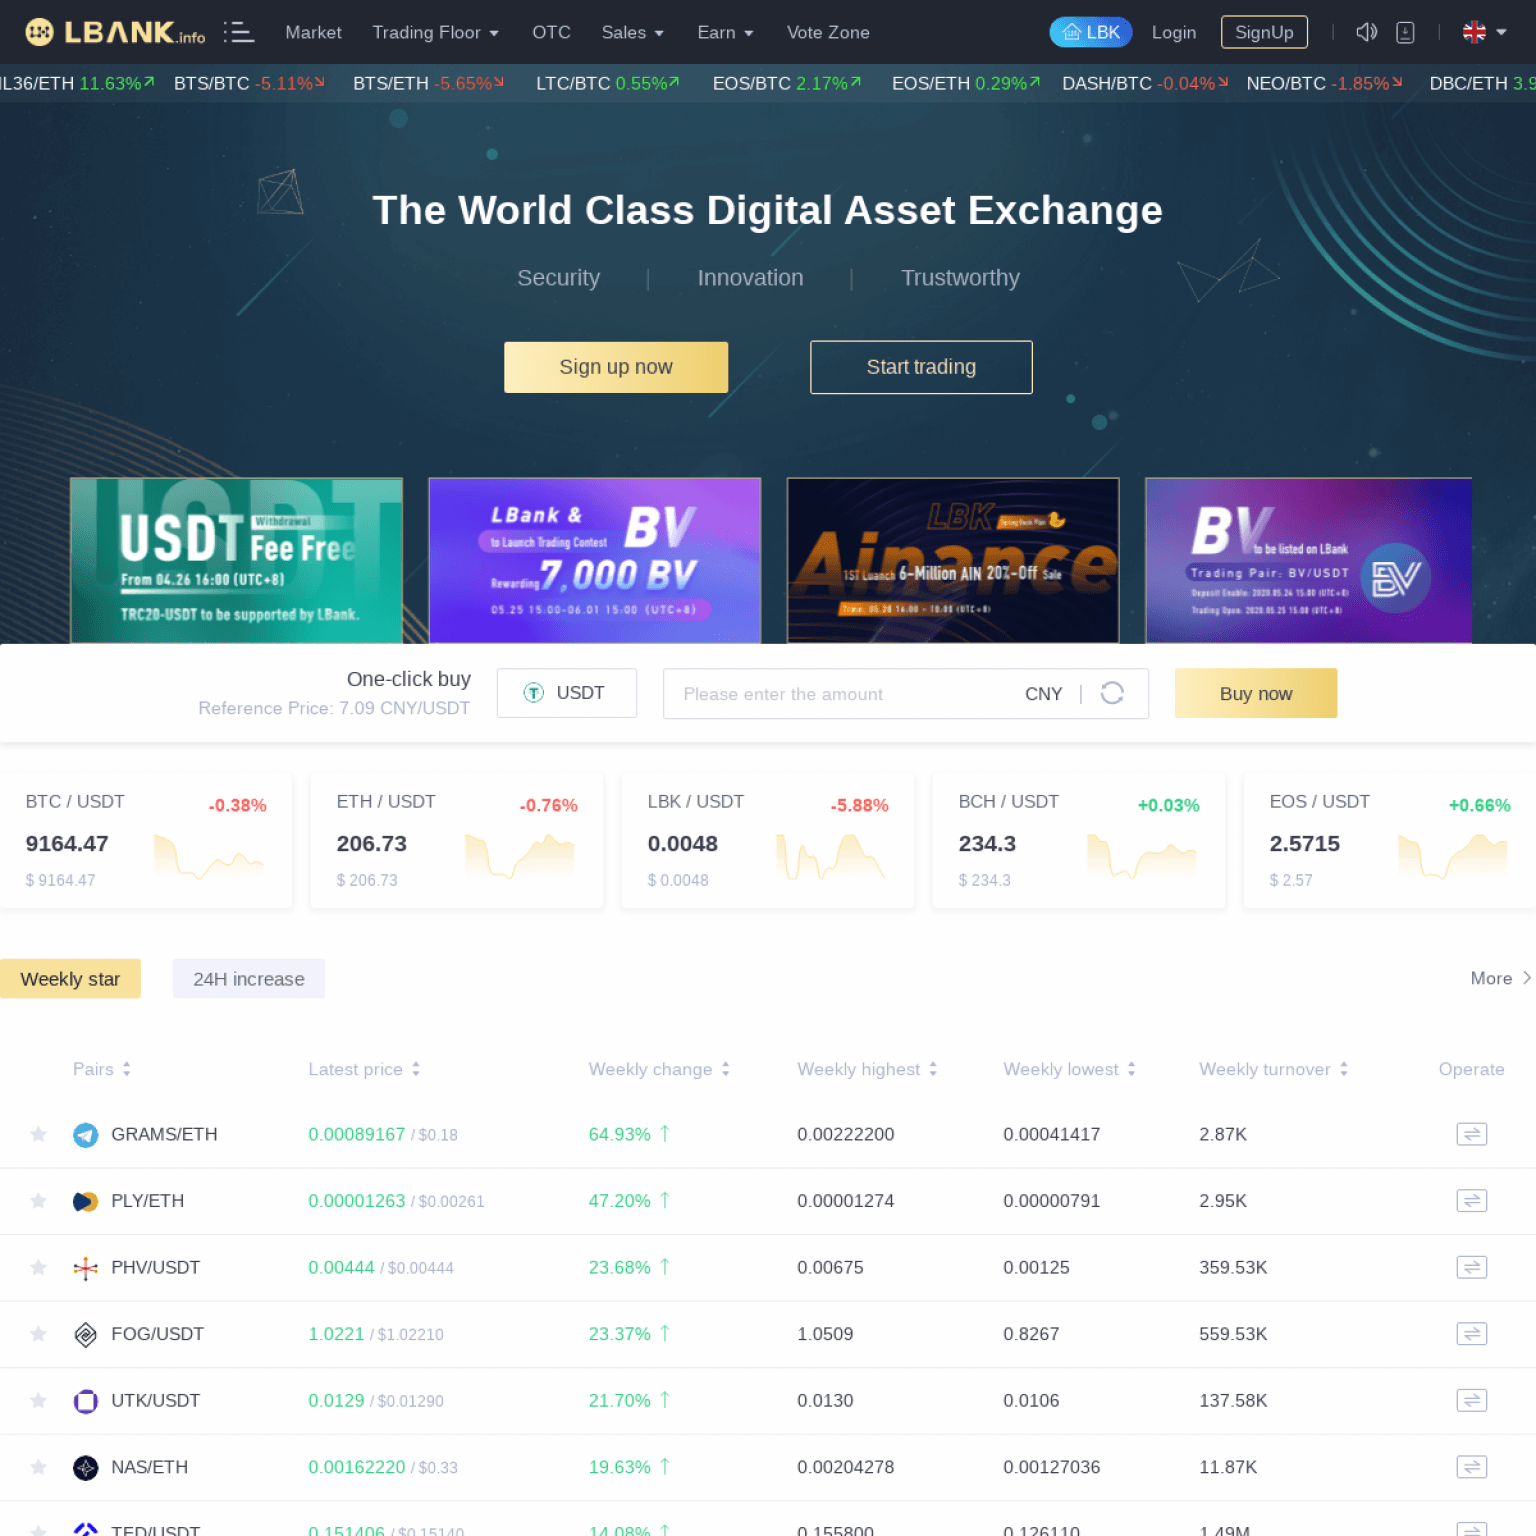Expand the Trading Floor menu

pos(435,32)
